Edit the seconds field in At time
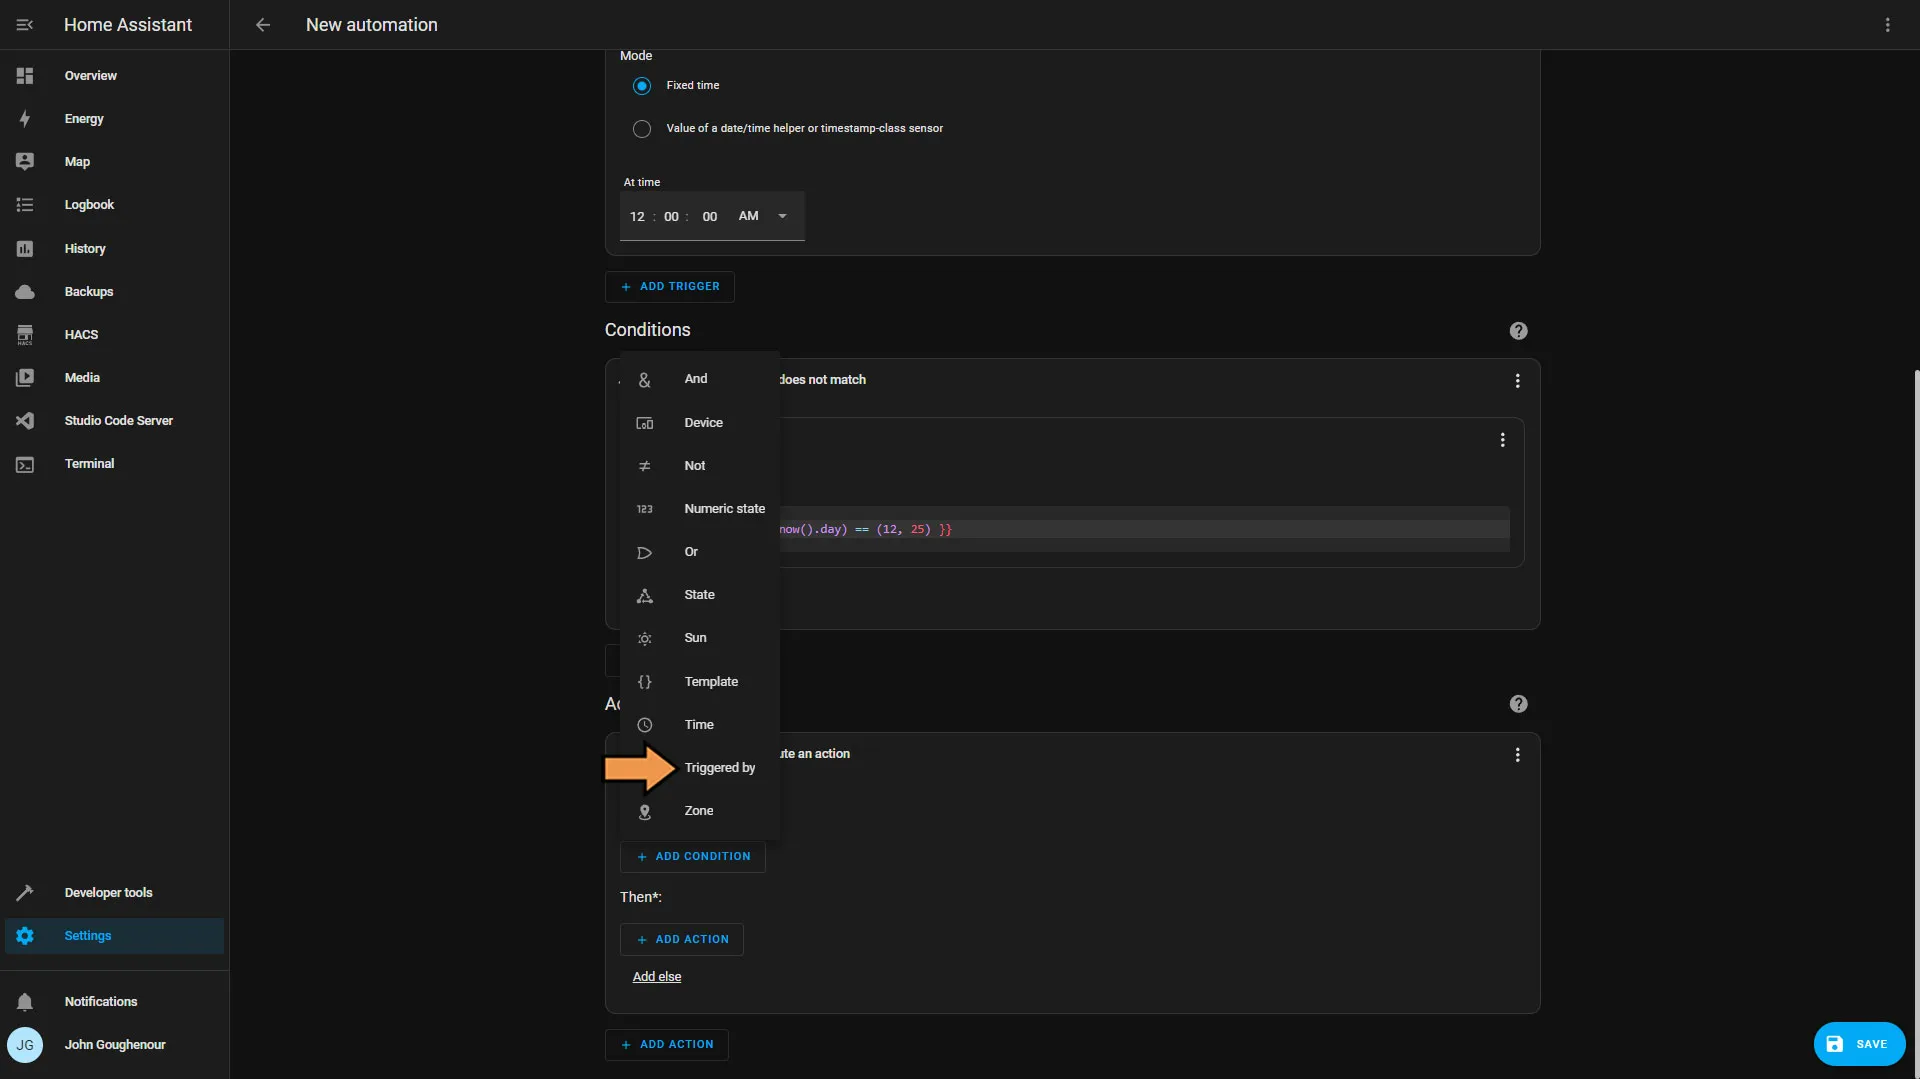The image size is (1920, 1079). tap(709, 217)
